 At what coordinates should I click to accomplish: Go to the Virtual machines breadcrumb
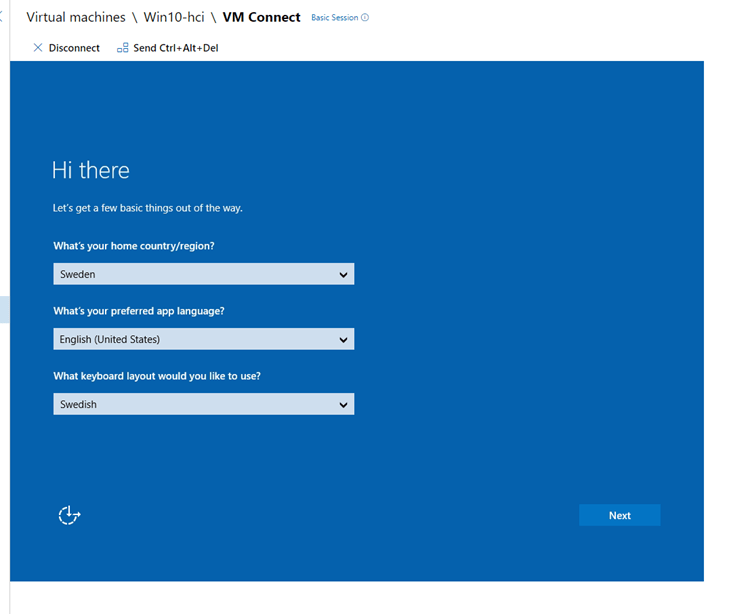tap(76, 17)
